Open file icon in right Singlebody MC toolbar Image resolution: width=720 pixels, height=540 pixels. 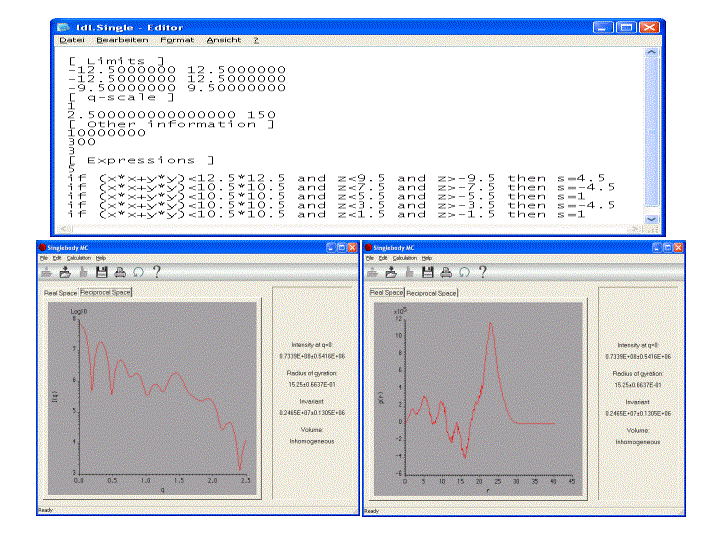coord(391,272)
